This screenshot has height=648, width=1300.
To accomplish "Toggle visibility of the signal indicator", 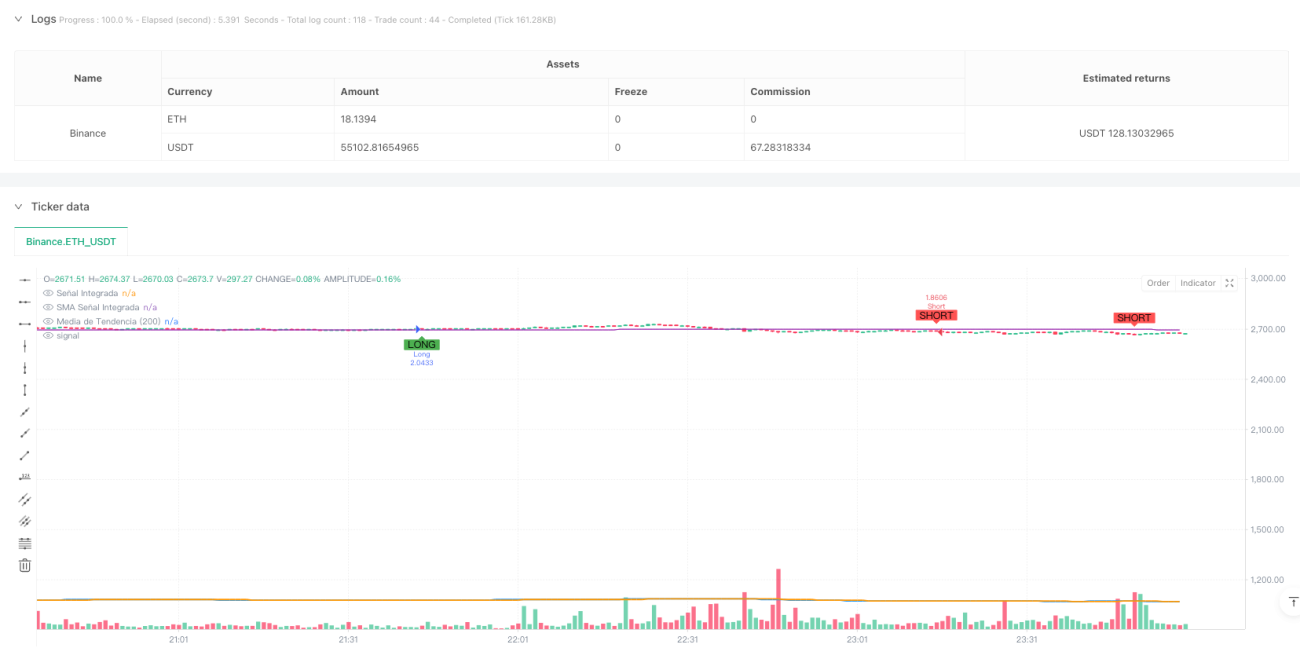I will pos(48,335).
